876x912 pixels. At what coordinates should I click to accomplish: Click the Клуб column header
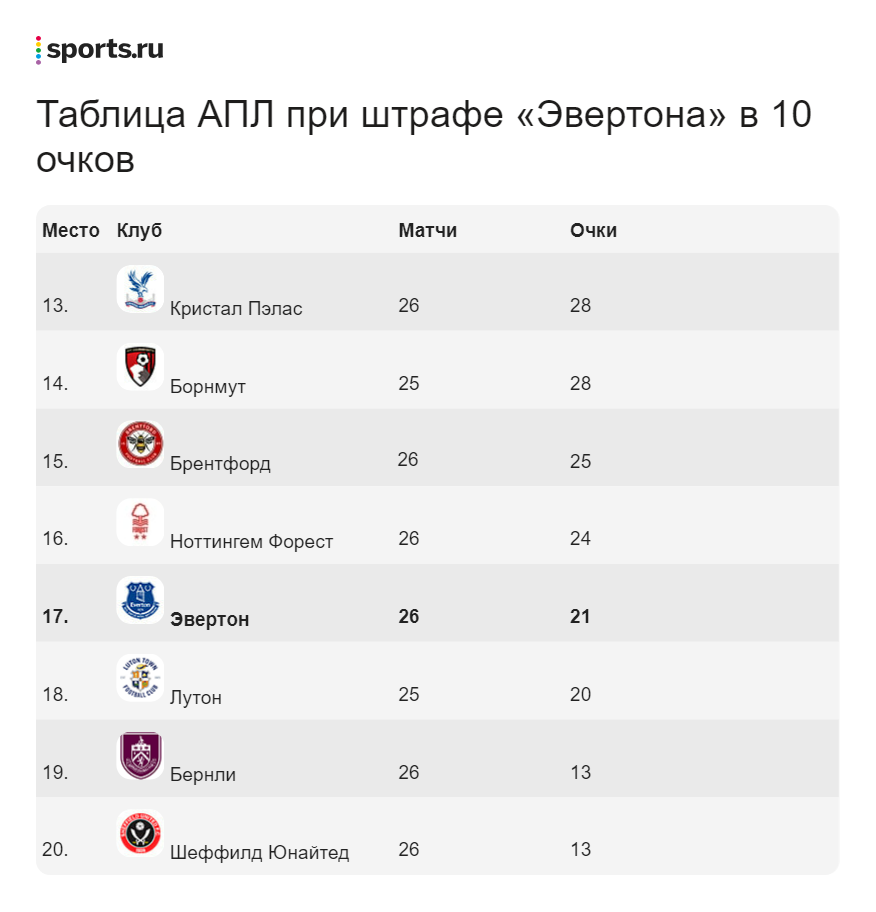(139, 231)
